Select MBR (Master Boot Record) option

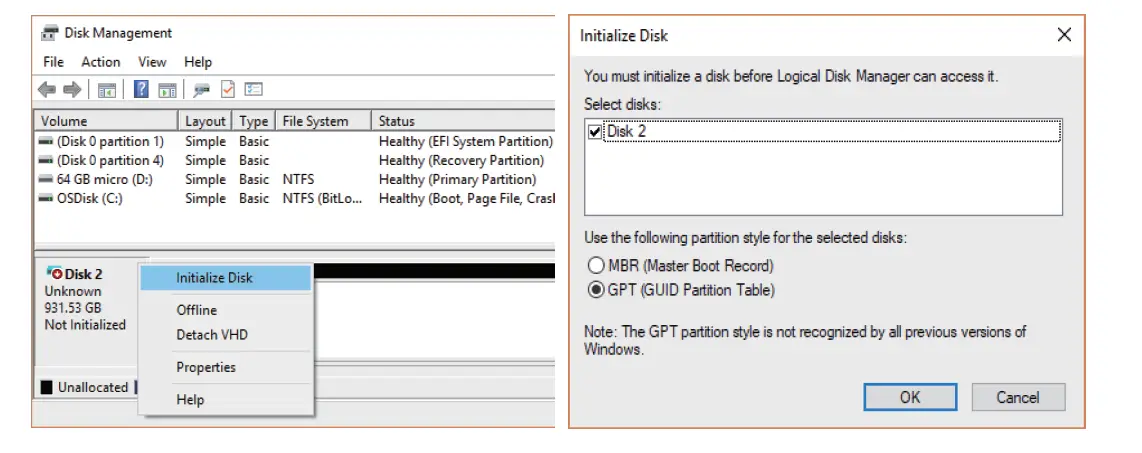point(597,266)
